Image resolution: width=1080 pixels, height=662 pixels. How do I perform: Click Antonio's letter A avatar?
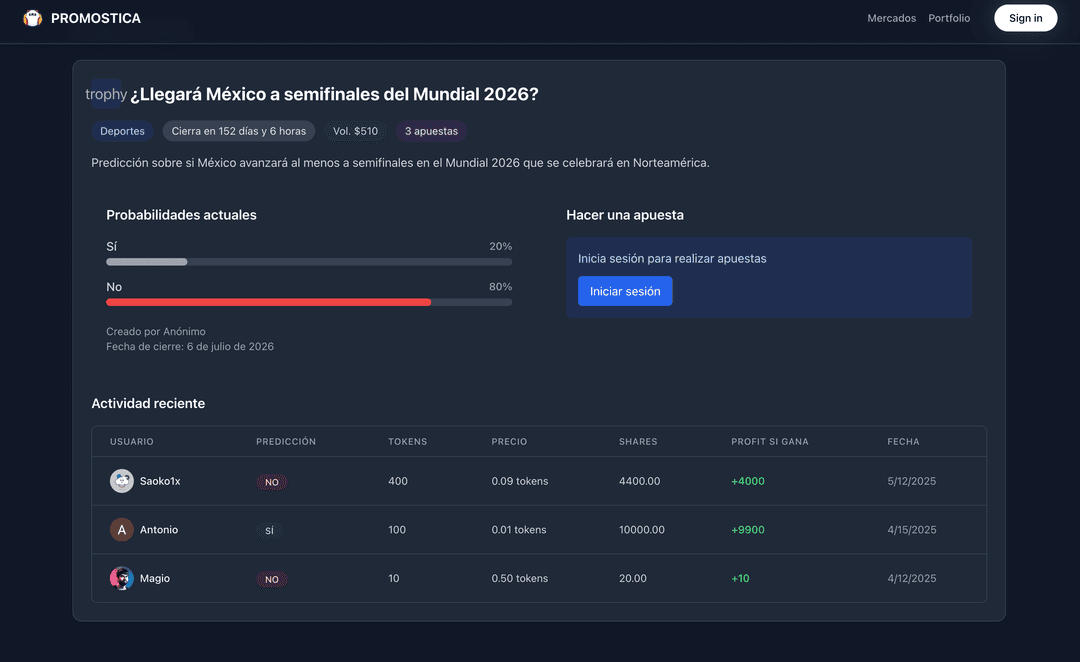[x=122, y=530]
